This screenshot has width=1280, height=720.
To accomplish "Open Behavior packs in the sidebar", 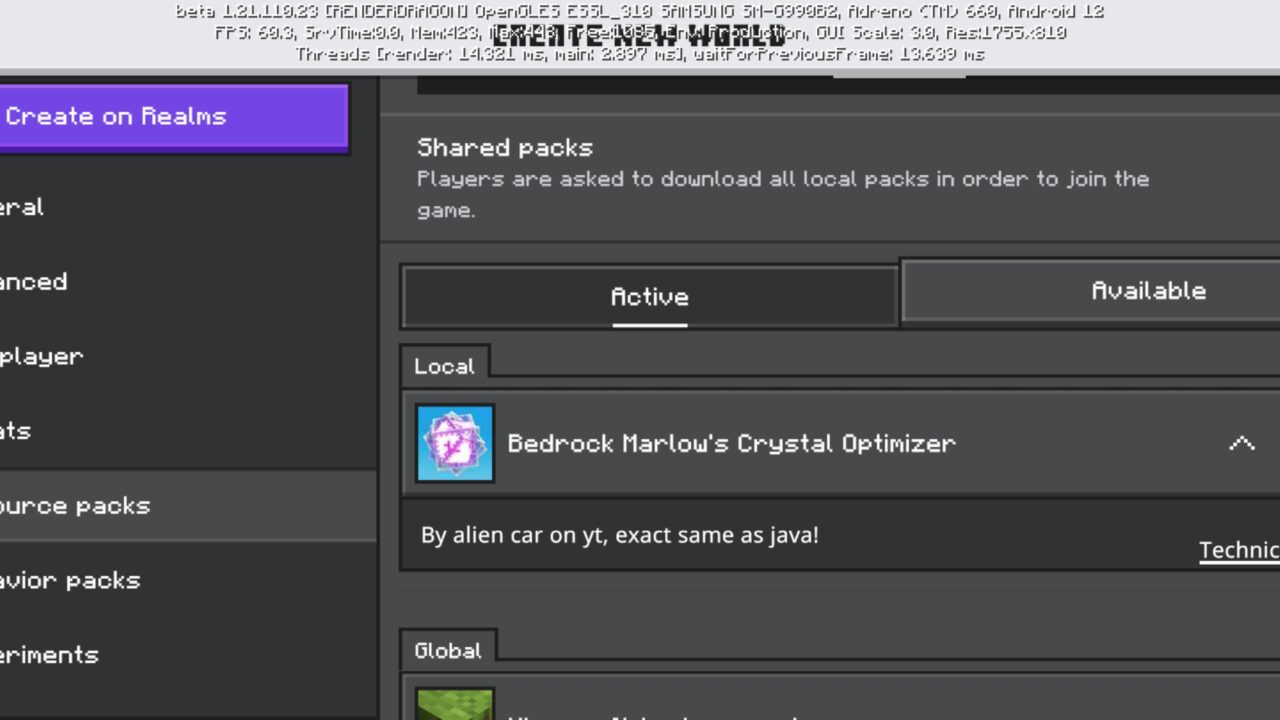I will tap(70, 580).
